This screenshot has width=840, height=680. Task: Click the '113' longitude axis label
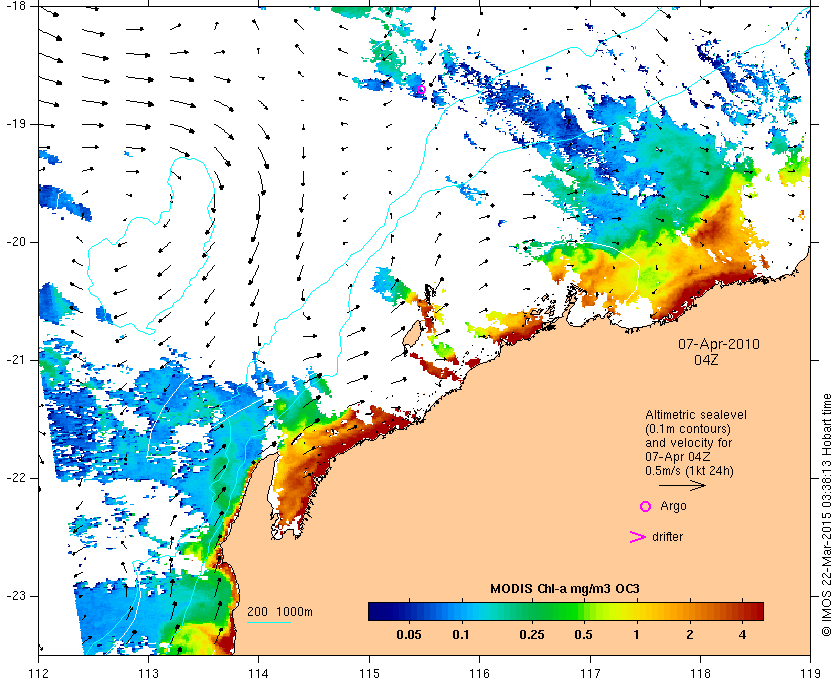pyautogui.click(x=148, y=673)
